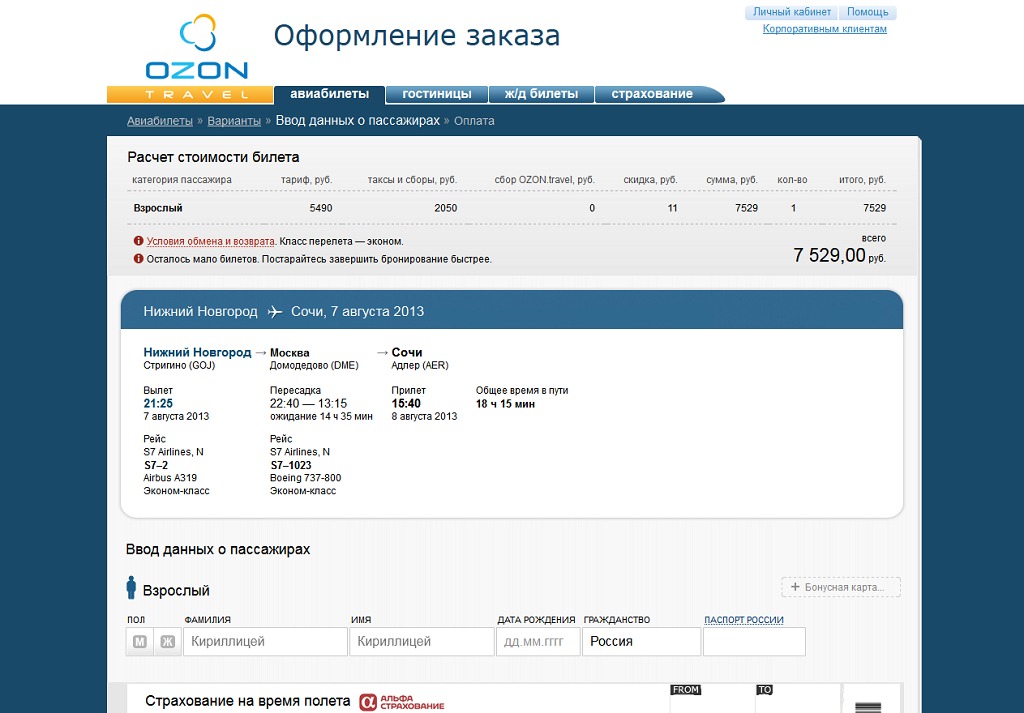Click the Фамилия input field
1024x713 pixels.
pyautogui.click(x=265, y=641)
